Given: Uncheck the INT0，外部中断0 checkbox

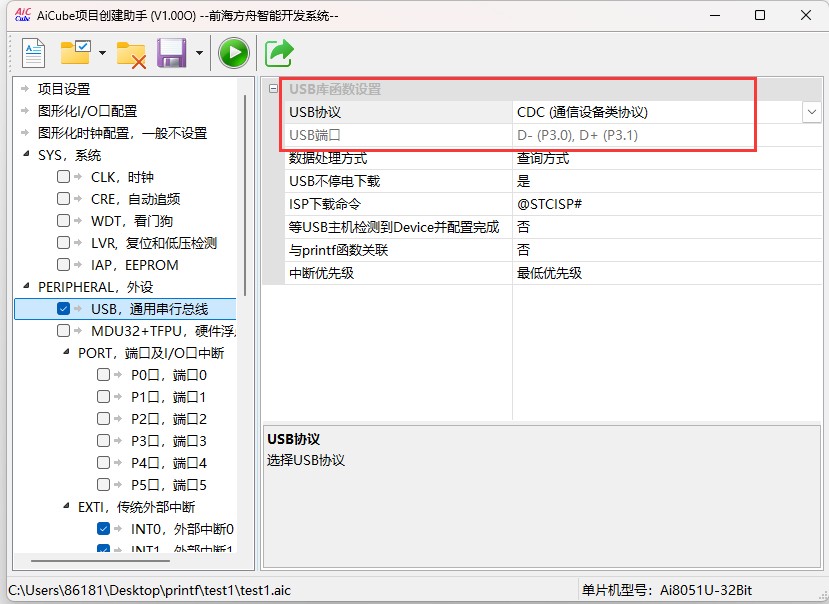Looking at the screenshot, I should pos(104,529).
